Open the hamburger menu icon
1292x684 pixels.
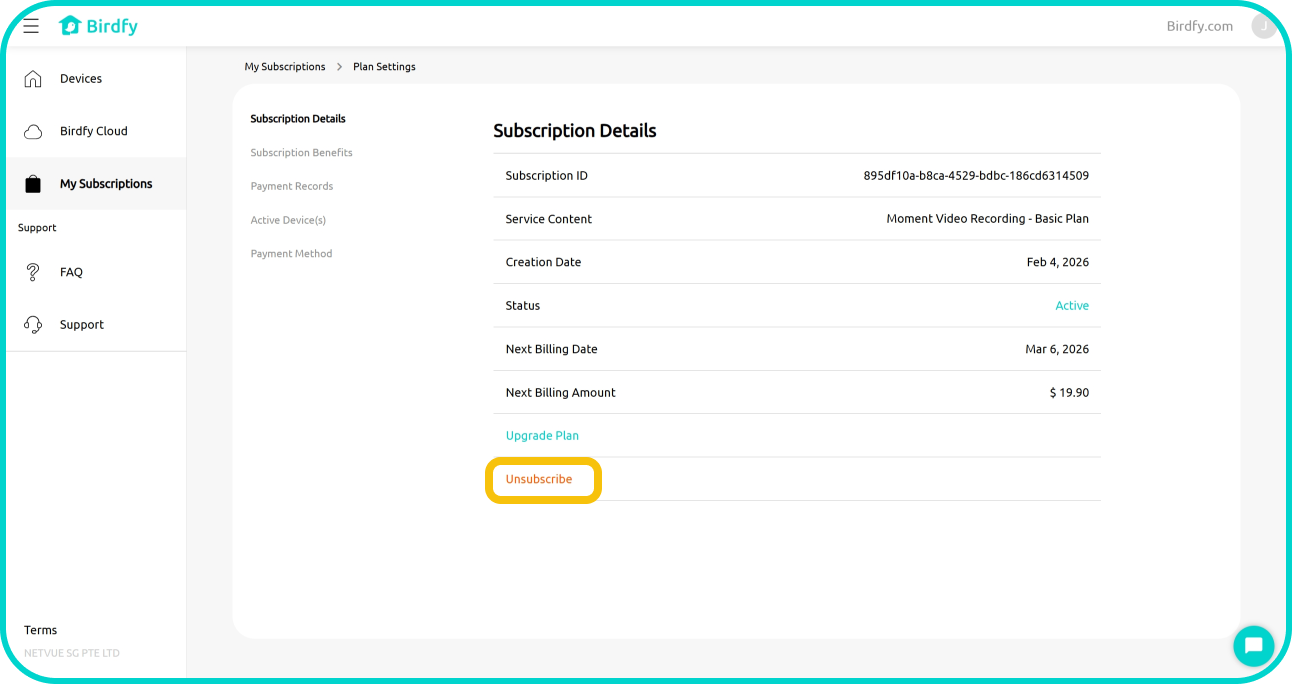click(x=31, y=26)
